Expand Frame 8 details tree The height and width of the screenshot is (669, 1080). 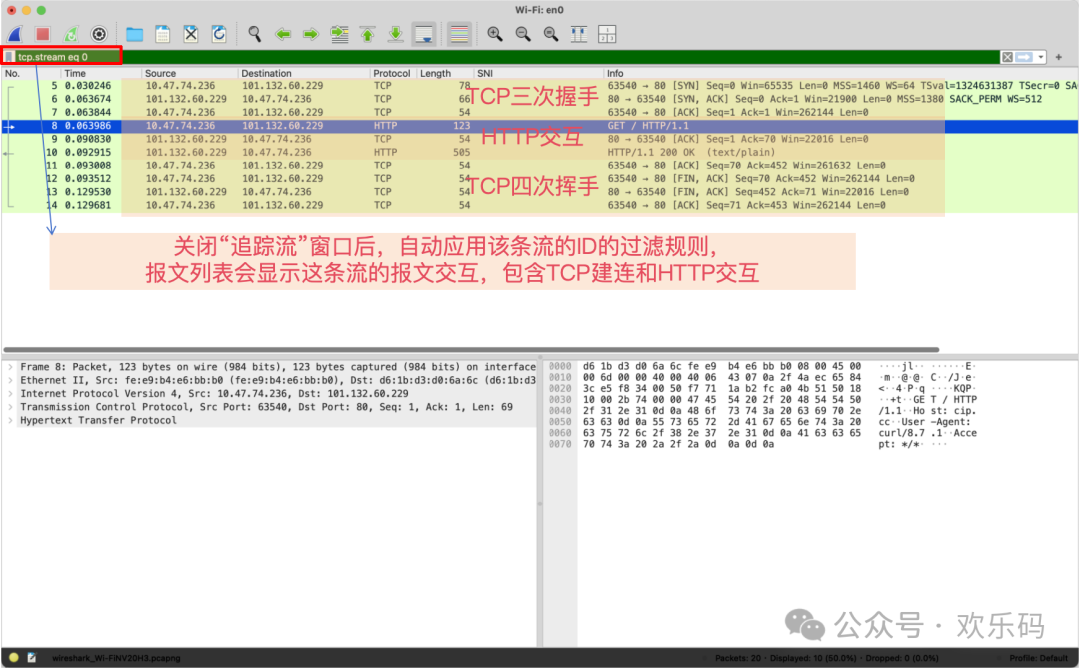(10, 367)
